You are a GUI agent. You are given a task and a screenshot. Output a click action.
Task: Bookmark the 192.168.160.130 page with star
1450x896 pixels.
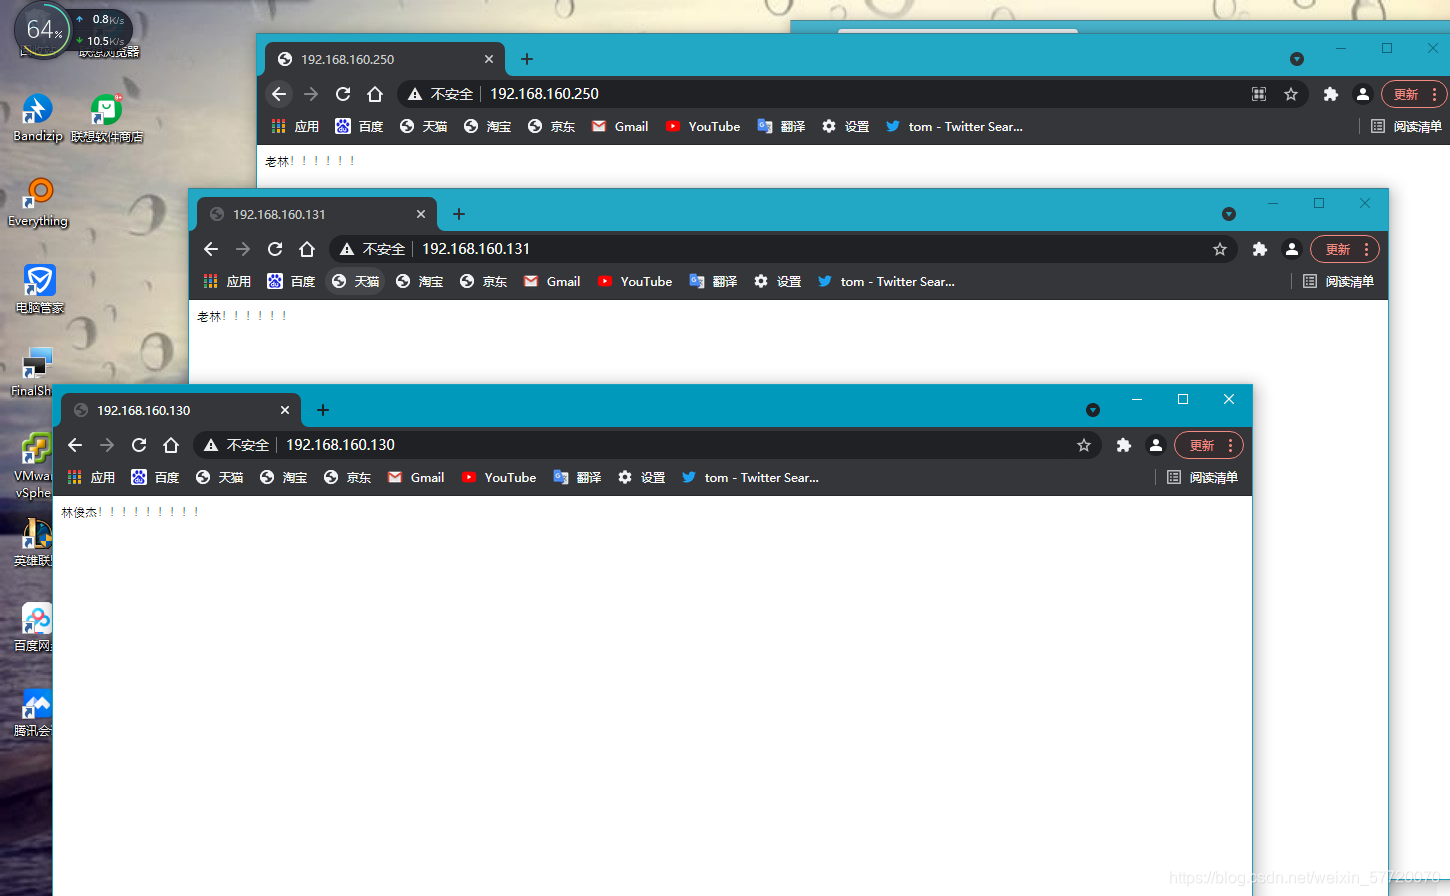(1084, 445)
